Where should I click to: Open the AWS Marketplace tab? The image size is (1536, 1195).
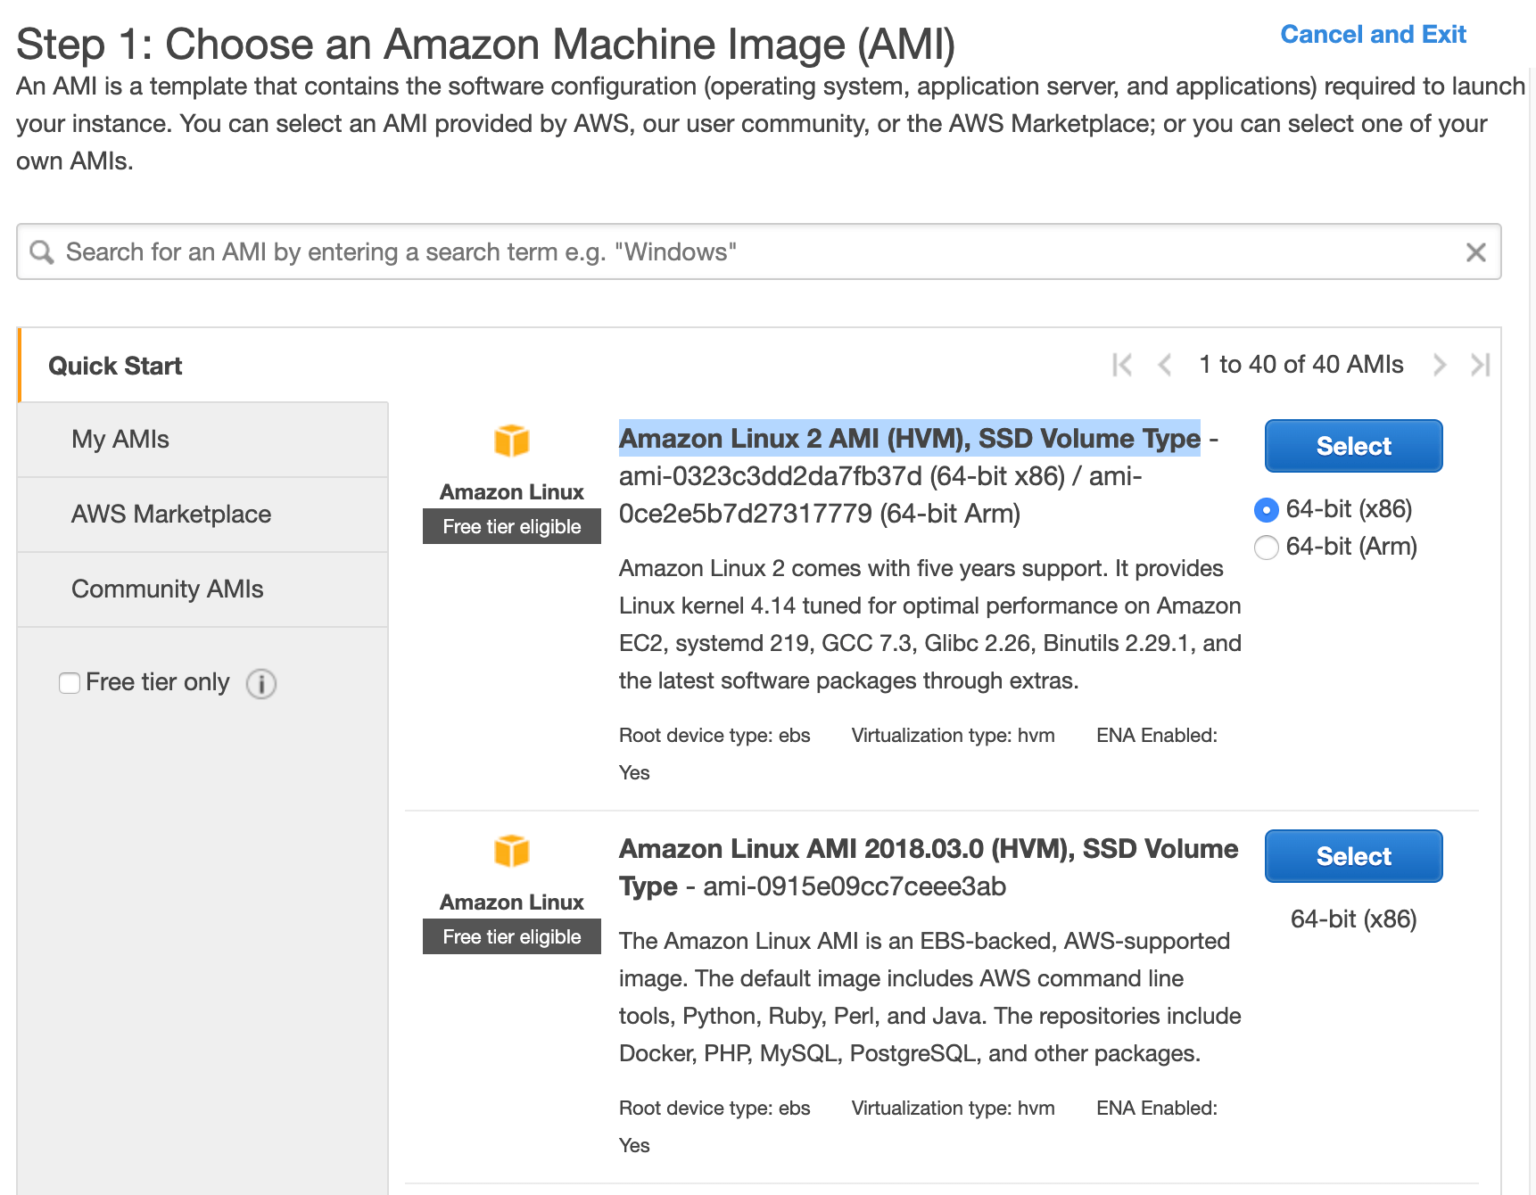[171, 514]
